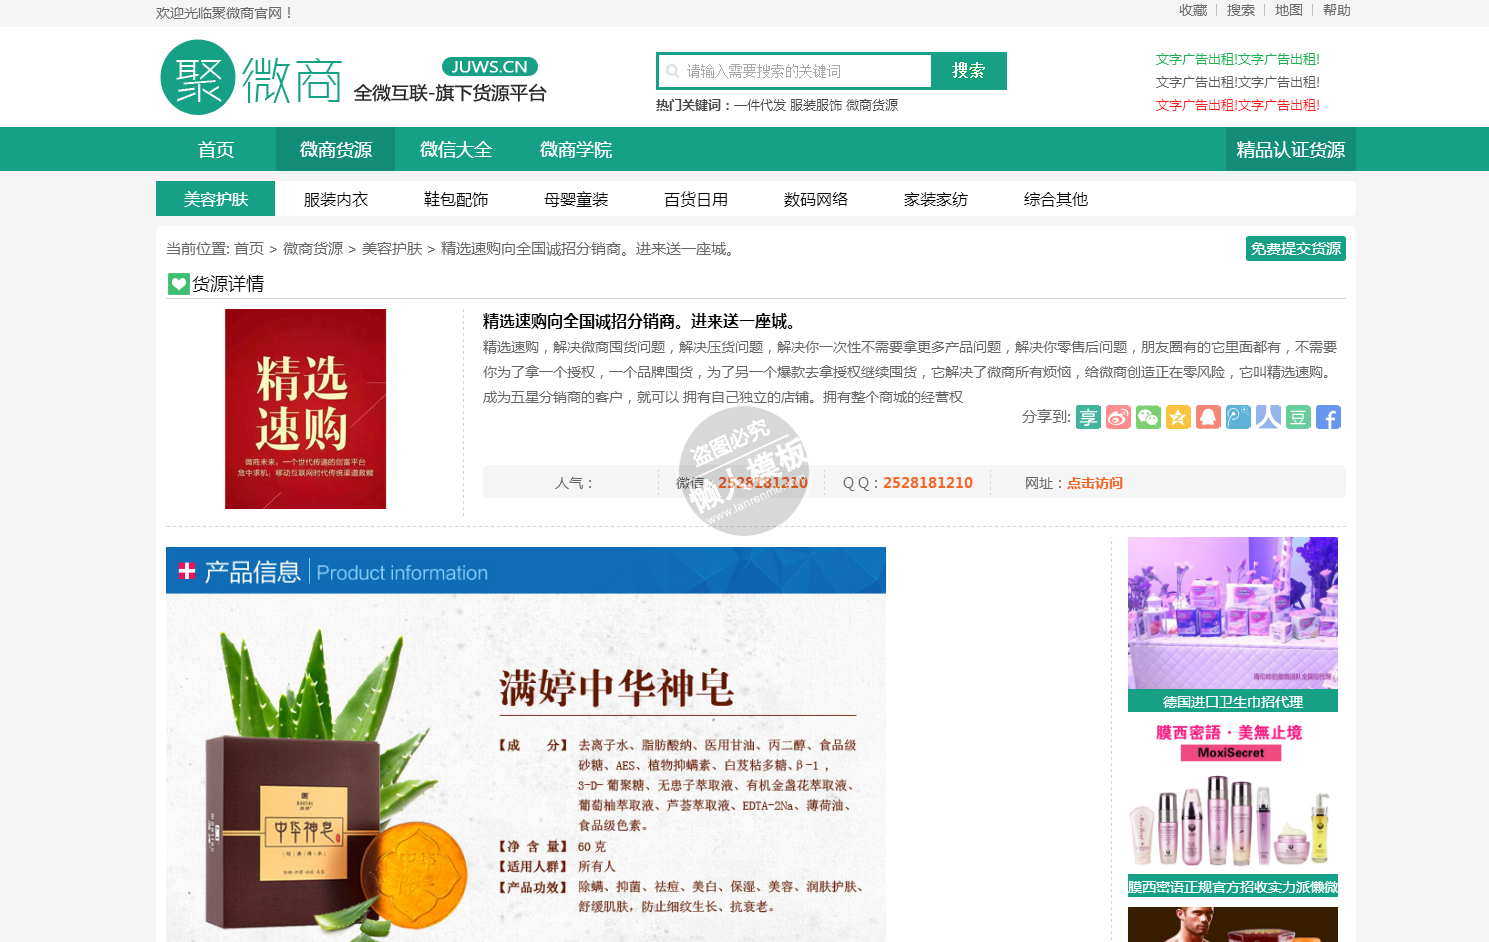Switch to the 母婴童装 category
Viewport: 1489px width, 942px height.
pos(576,199)
